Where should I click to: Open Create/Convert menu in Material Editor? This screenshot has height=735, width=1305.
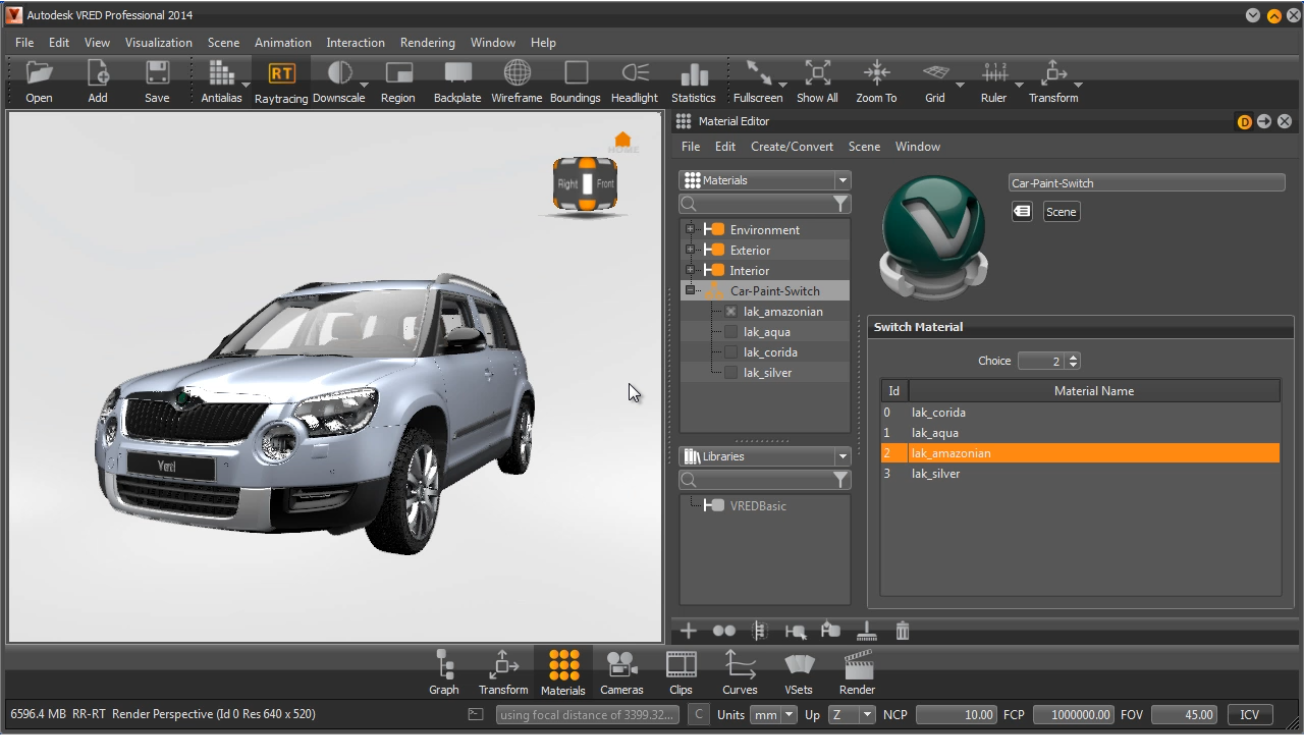coord(792,147)
